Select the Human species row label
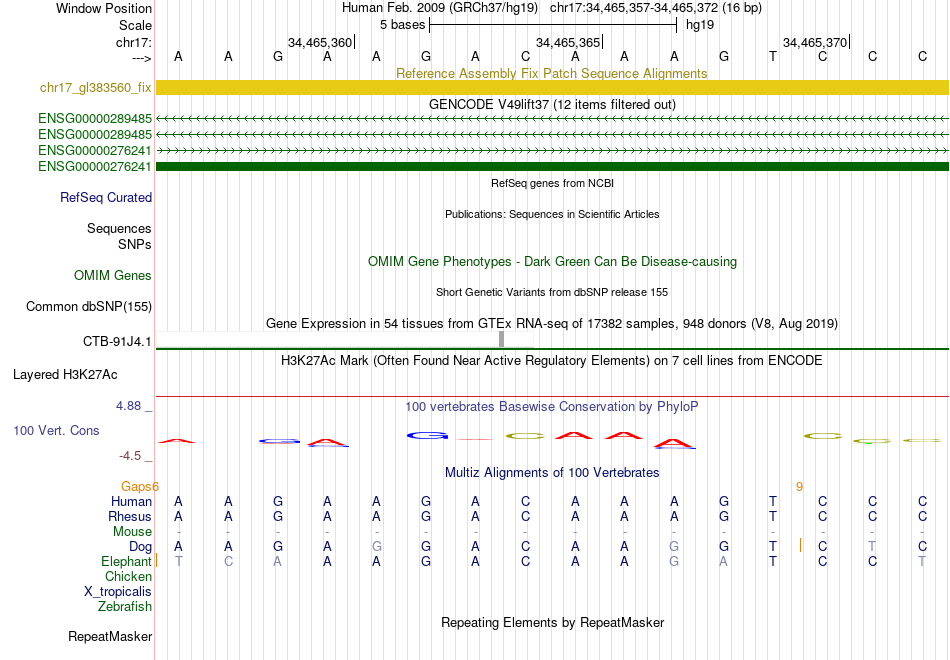Viewport: 950px width, 660px height. point(131,502)
